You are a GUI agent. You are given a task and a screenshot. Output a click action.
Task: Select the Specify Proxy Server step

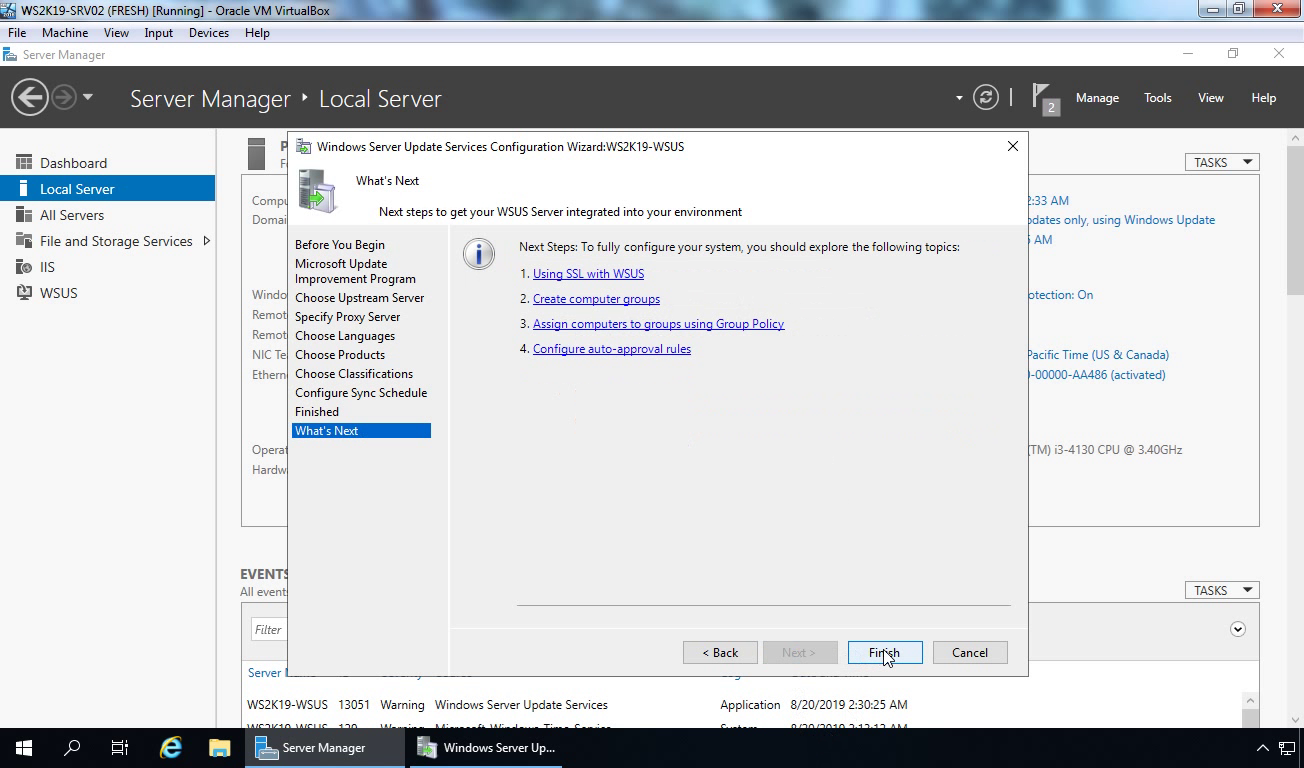click(347, 317)
